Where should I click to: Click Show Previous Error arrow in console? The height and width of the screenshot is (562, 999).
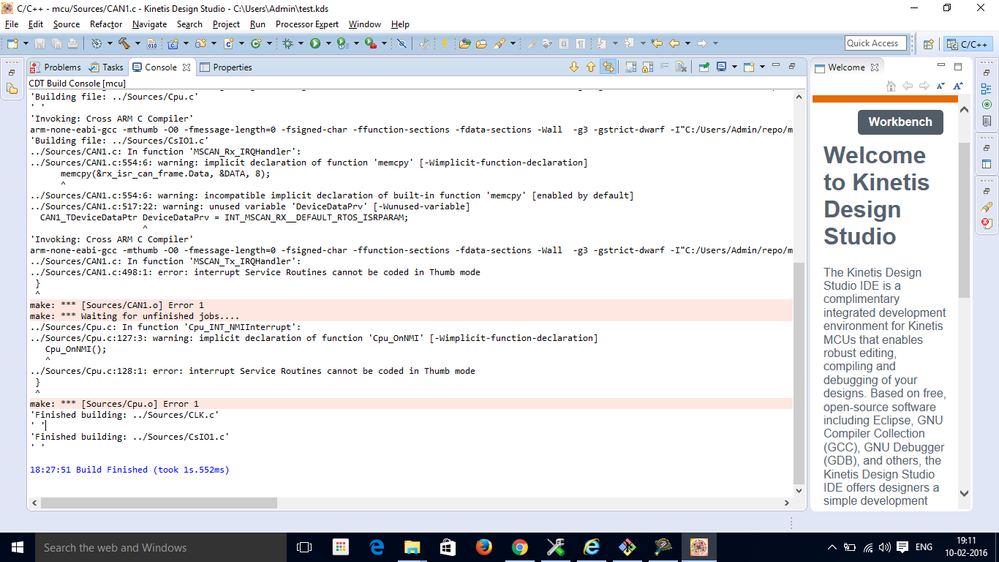(591, 67)
